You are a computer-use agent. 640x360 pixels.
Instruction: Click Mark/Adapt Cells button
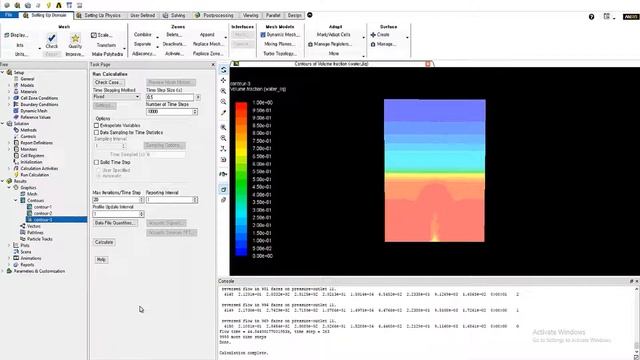(333, 35)
